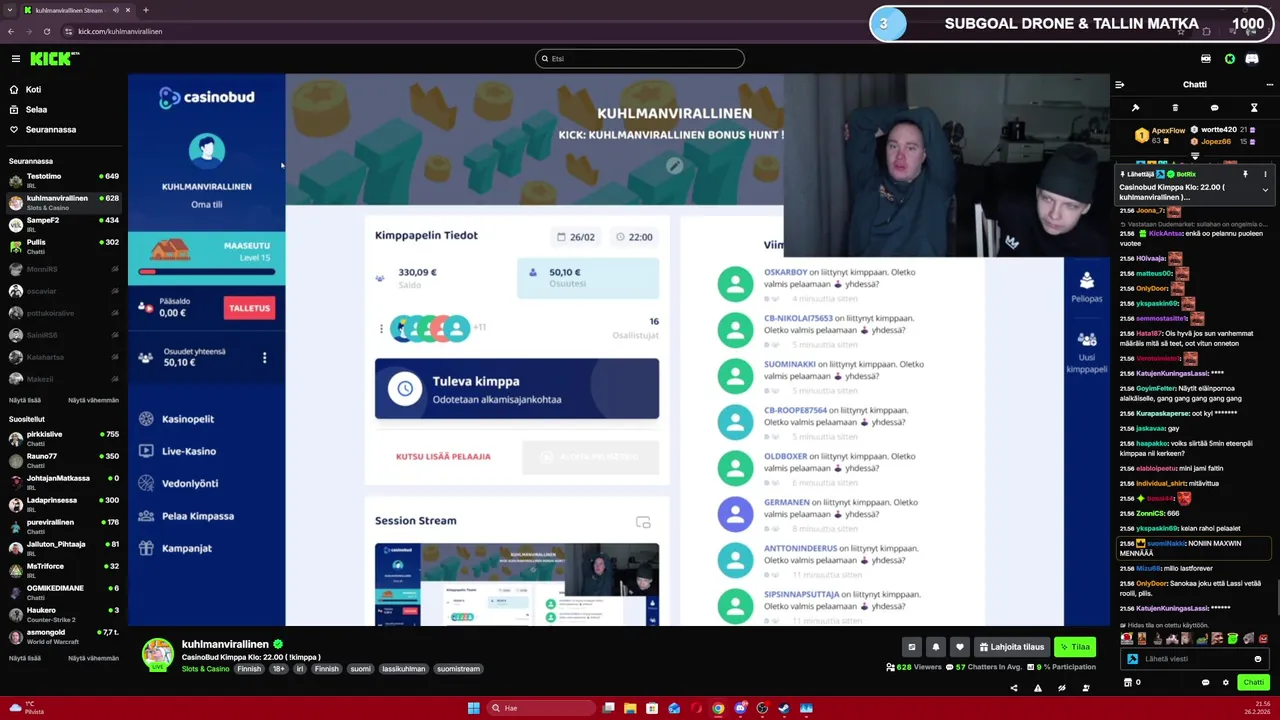The height and width of the screenshot is (720, 1280).
Task: Click Finnish language tag under stream title
Action: click(x=249, y=669)
